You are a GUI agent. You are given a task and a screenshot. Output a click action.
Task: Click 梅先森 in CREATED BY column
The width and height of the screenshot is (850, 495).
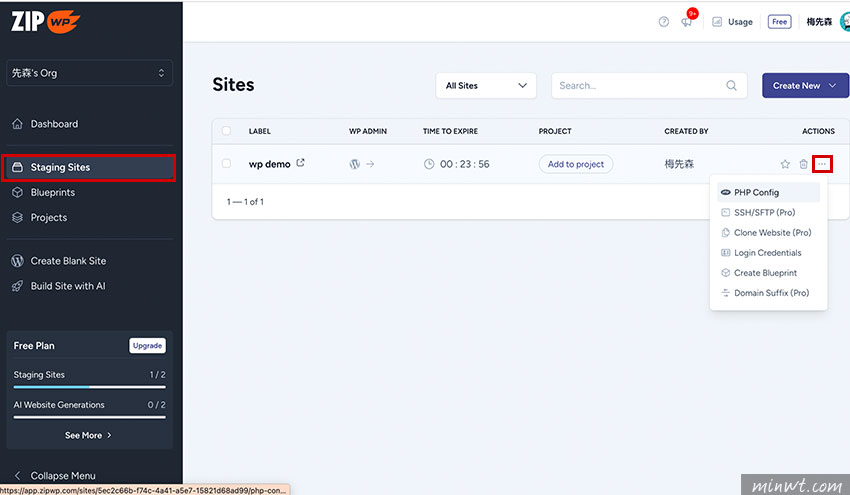point(679,164)
